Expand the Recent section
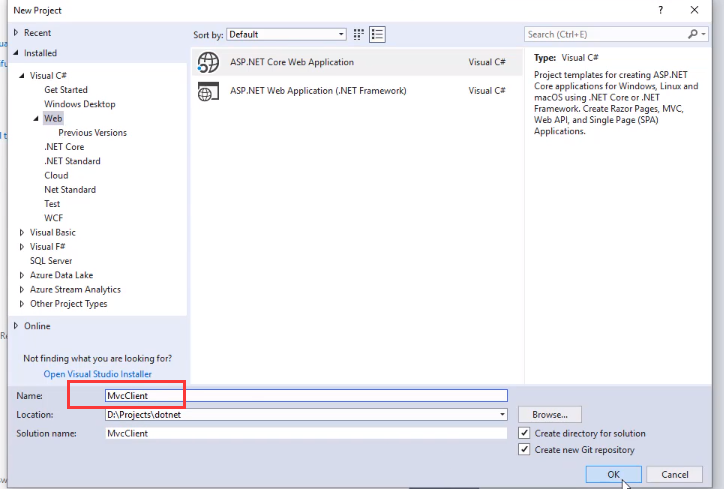The image size is (724, 489). (x=16, y=33)
